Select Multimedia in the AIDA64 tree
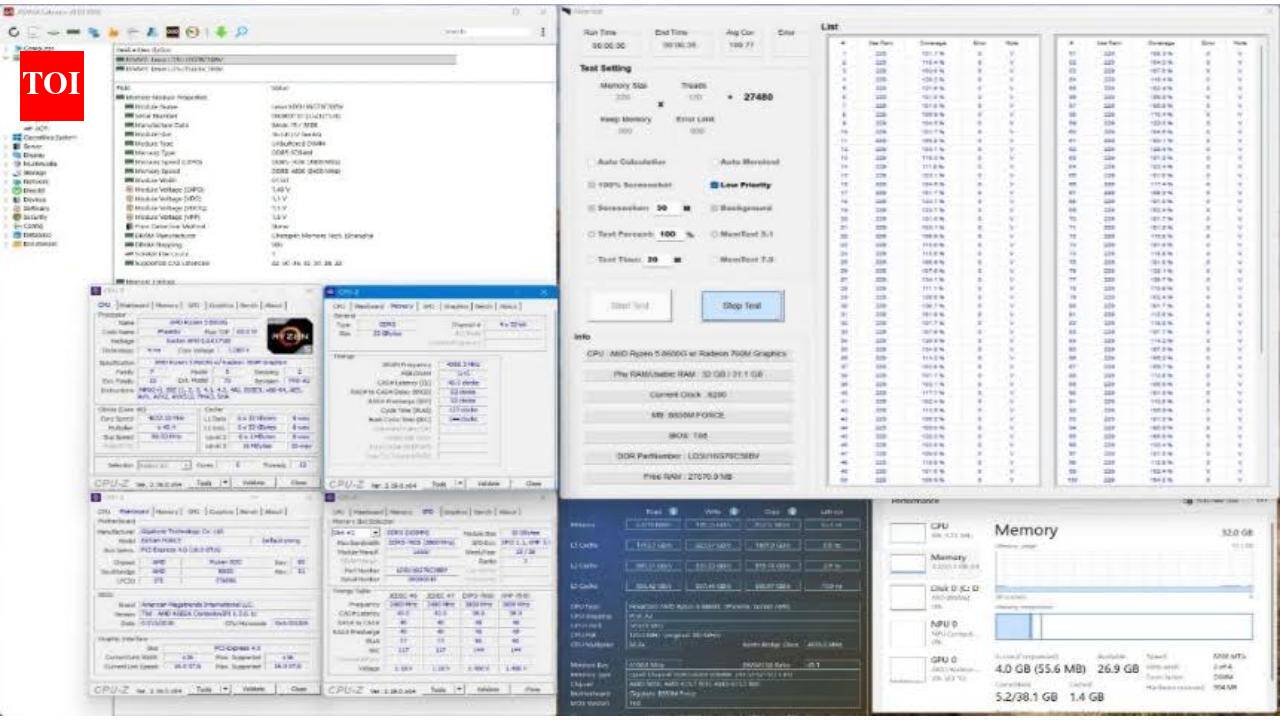This screenshot has width=1280, height=720. coord(38,164)
